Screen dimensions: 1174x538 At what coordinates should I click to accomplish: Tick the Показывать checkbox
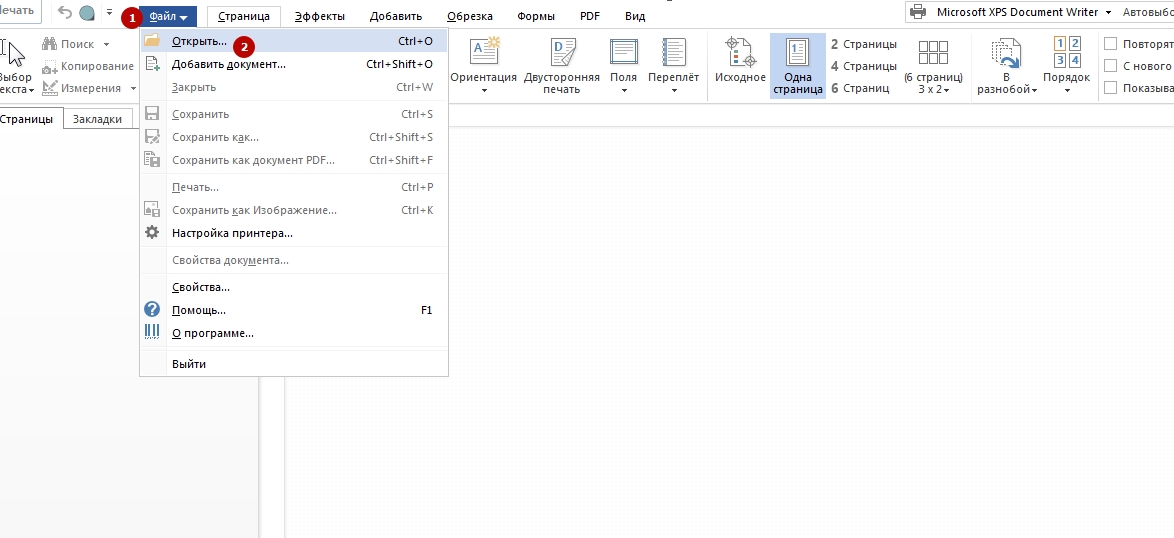[x=1110, y=88]
